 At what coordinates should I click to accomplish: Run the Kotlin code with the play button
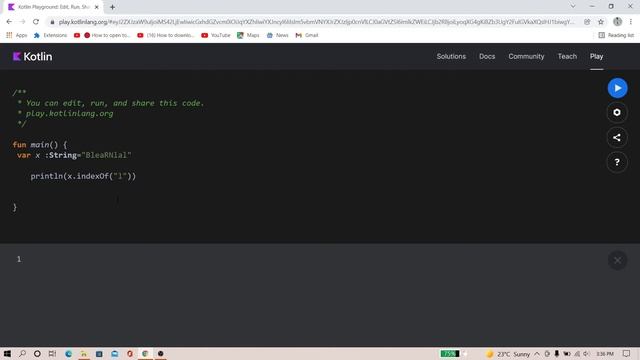tap(617, 88)
